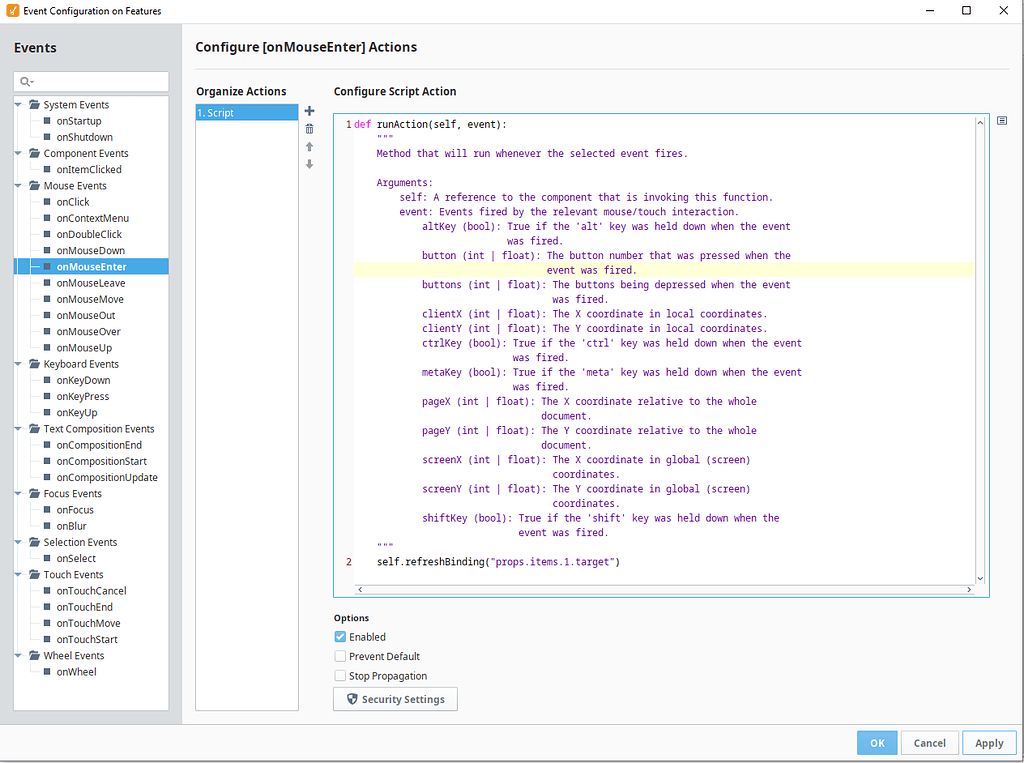Add a new action with the plus icon
The width and height of the screenshot is (1024, 763).
(x=309, y=111)
